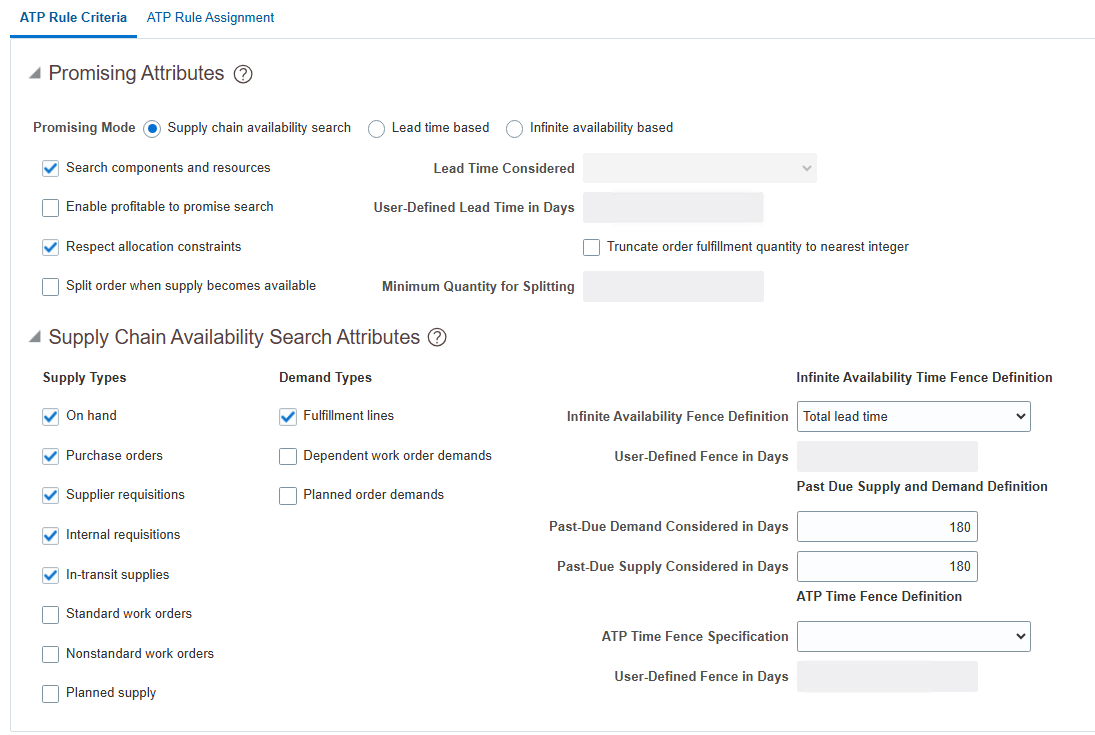Check Truncate order fulfillment quantity option
This screenshot has width=1095, height=735.
click(x=592, y=247)
